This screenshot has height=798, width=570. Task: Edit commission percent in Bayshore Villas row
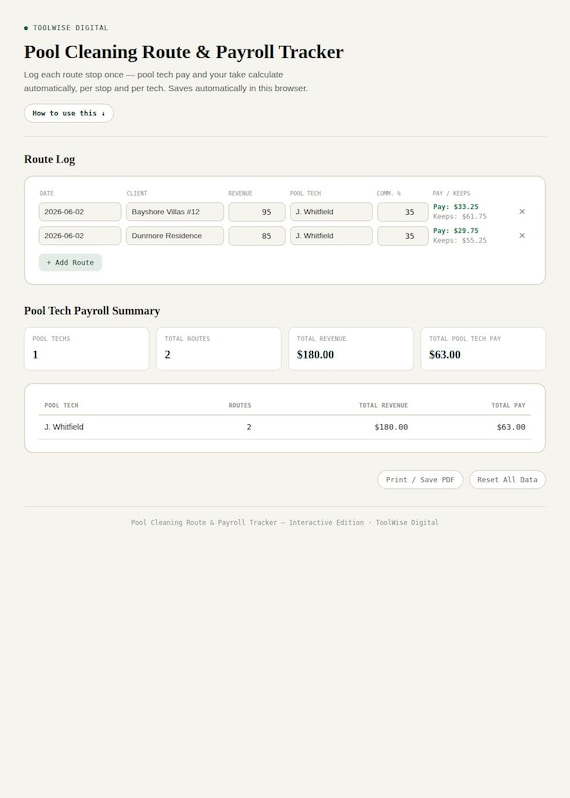tap(403, 212)
